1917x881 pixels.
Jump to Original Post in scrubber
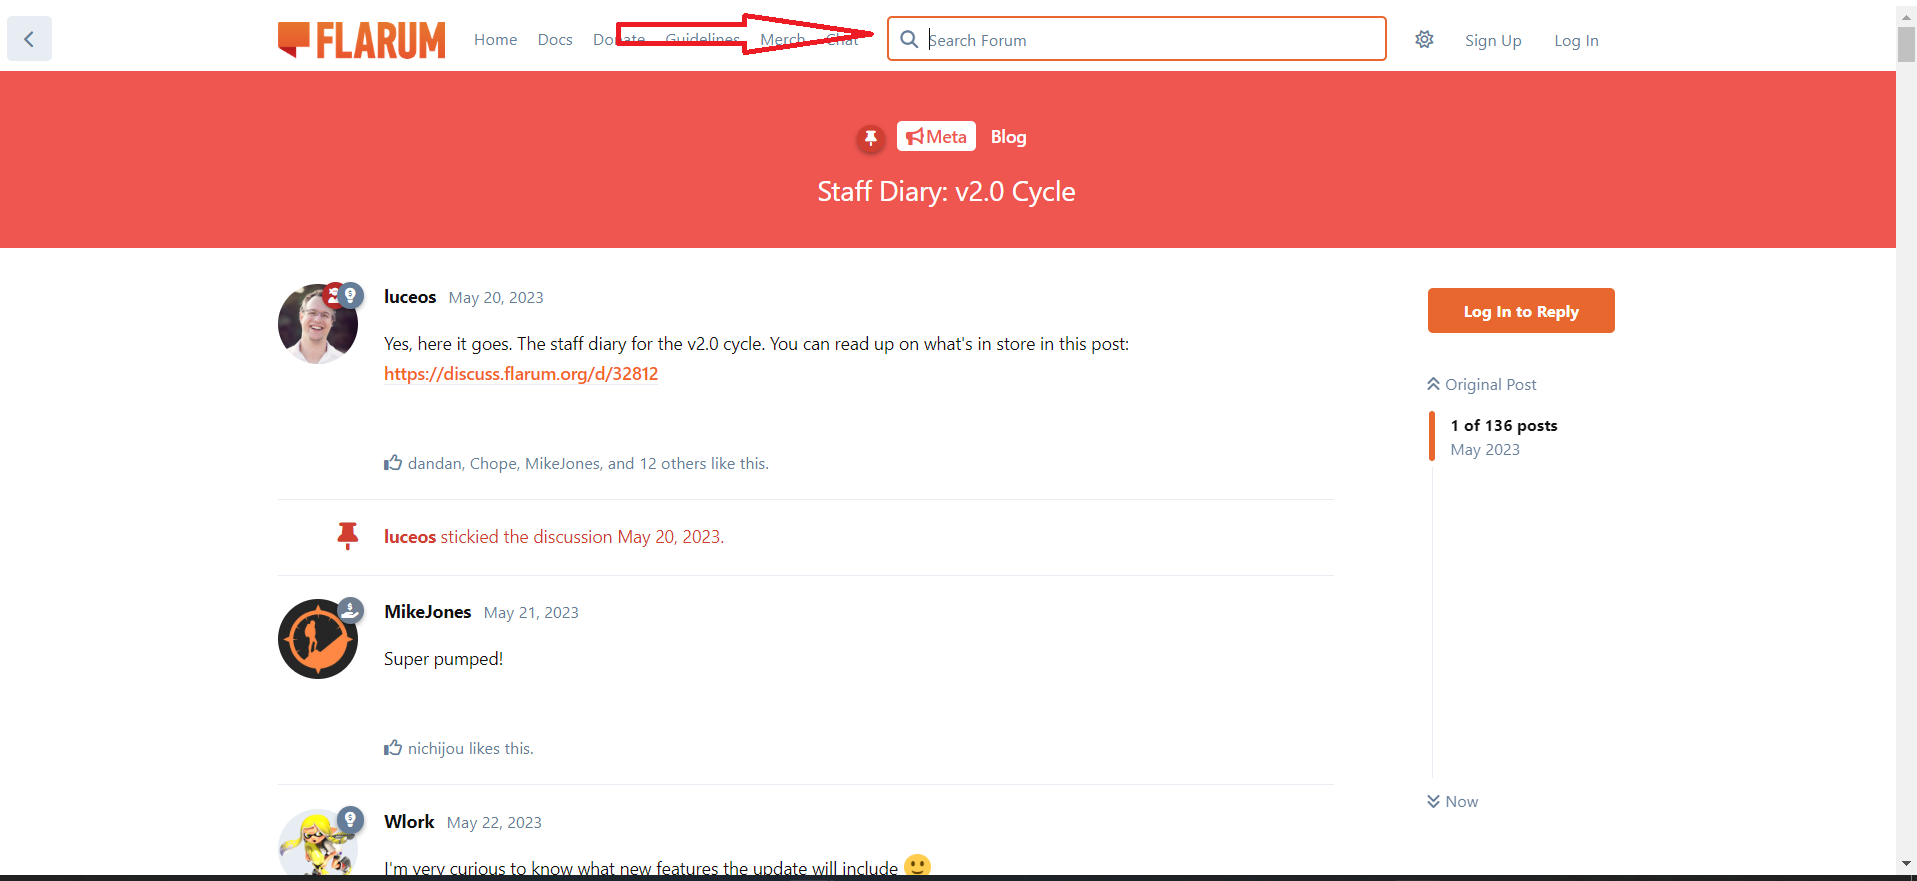click(1482, 384)
